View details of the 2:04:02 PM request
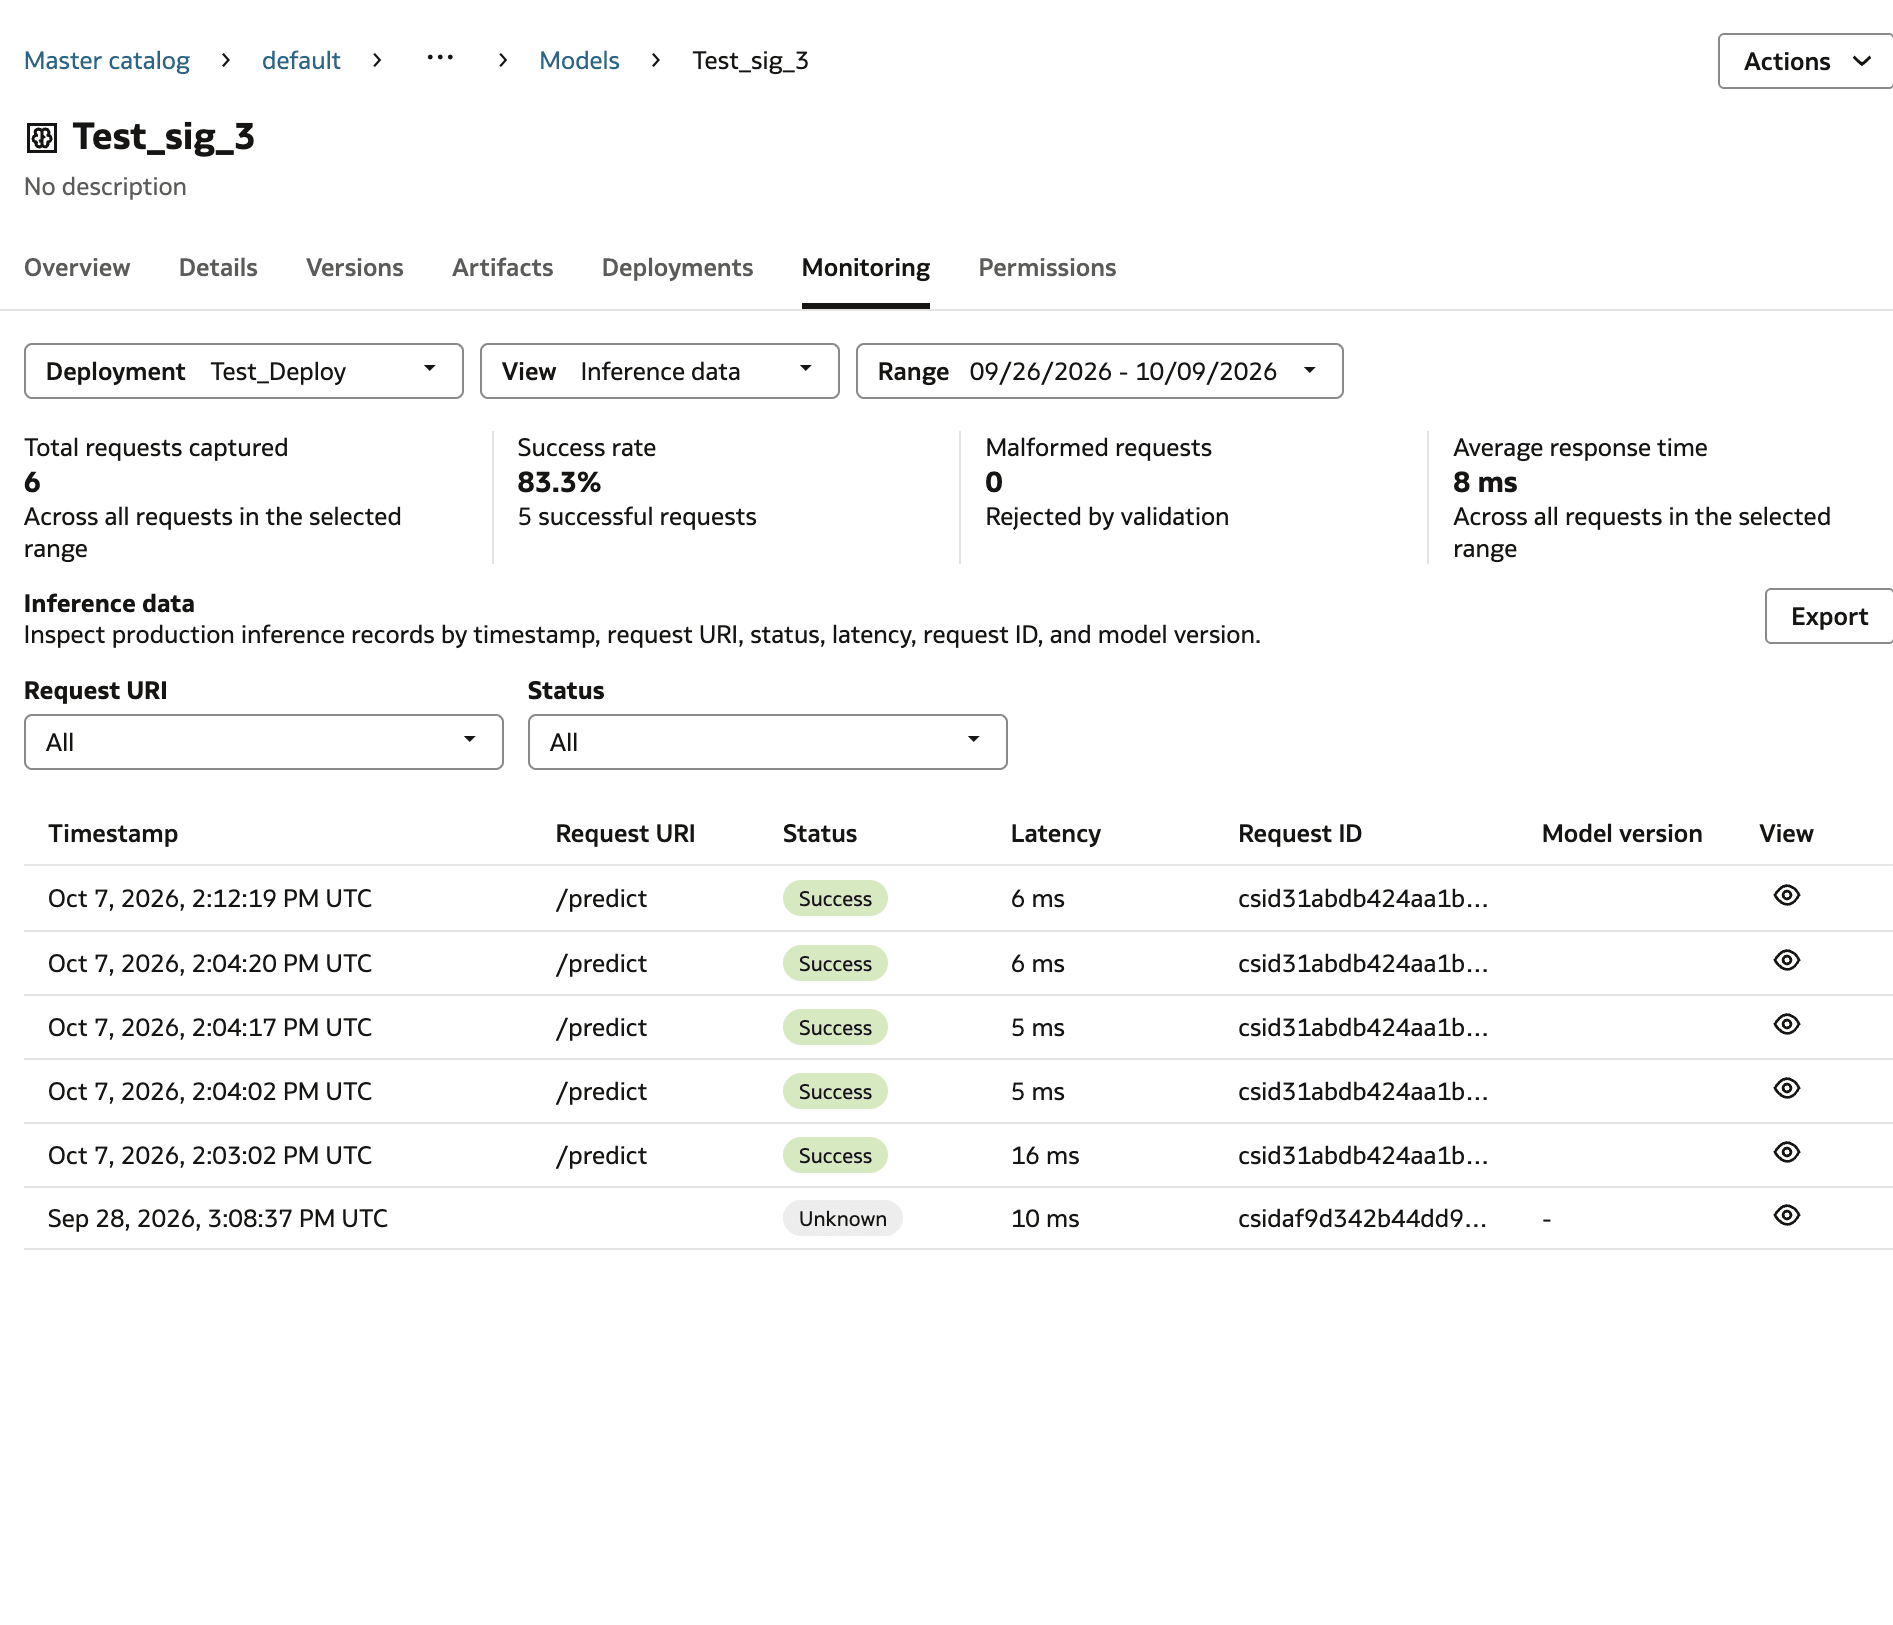 coord(1786,1088)
